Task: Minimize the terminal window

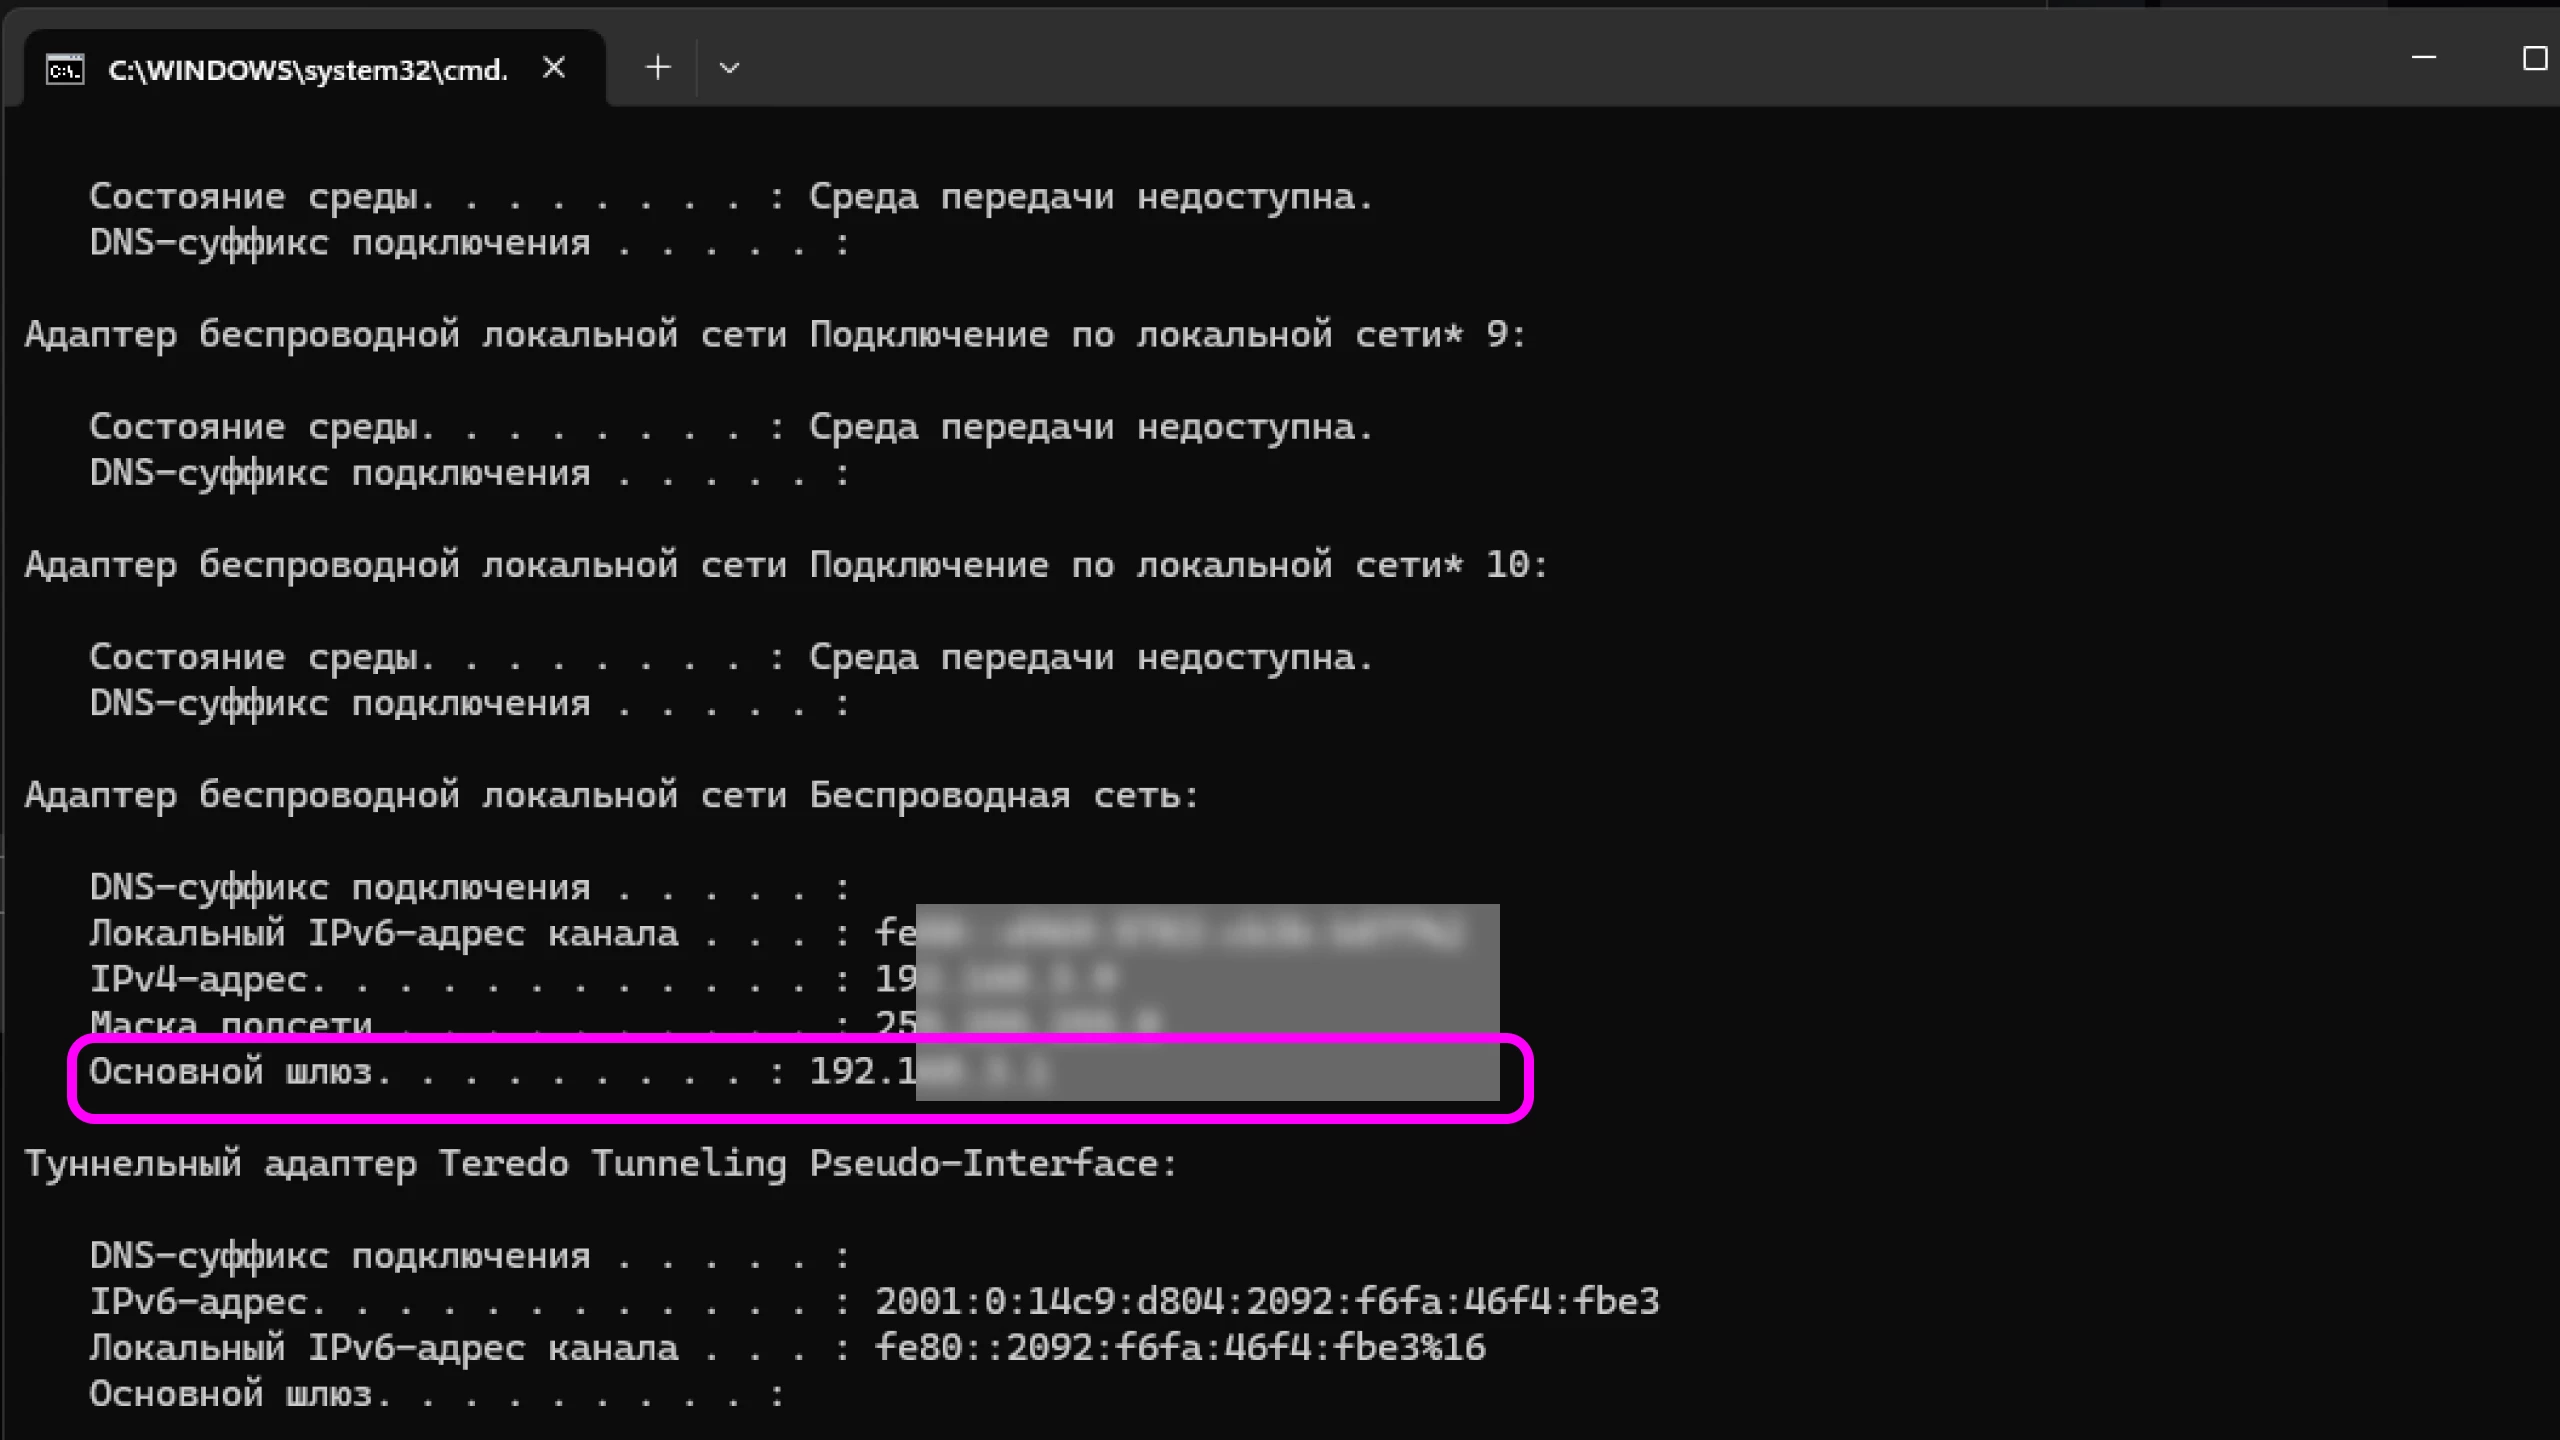Action: click(2423, 58)
